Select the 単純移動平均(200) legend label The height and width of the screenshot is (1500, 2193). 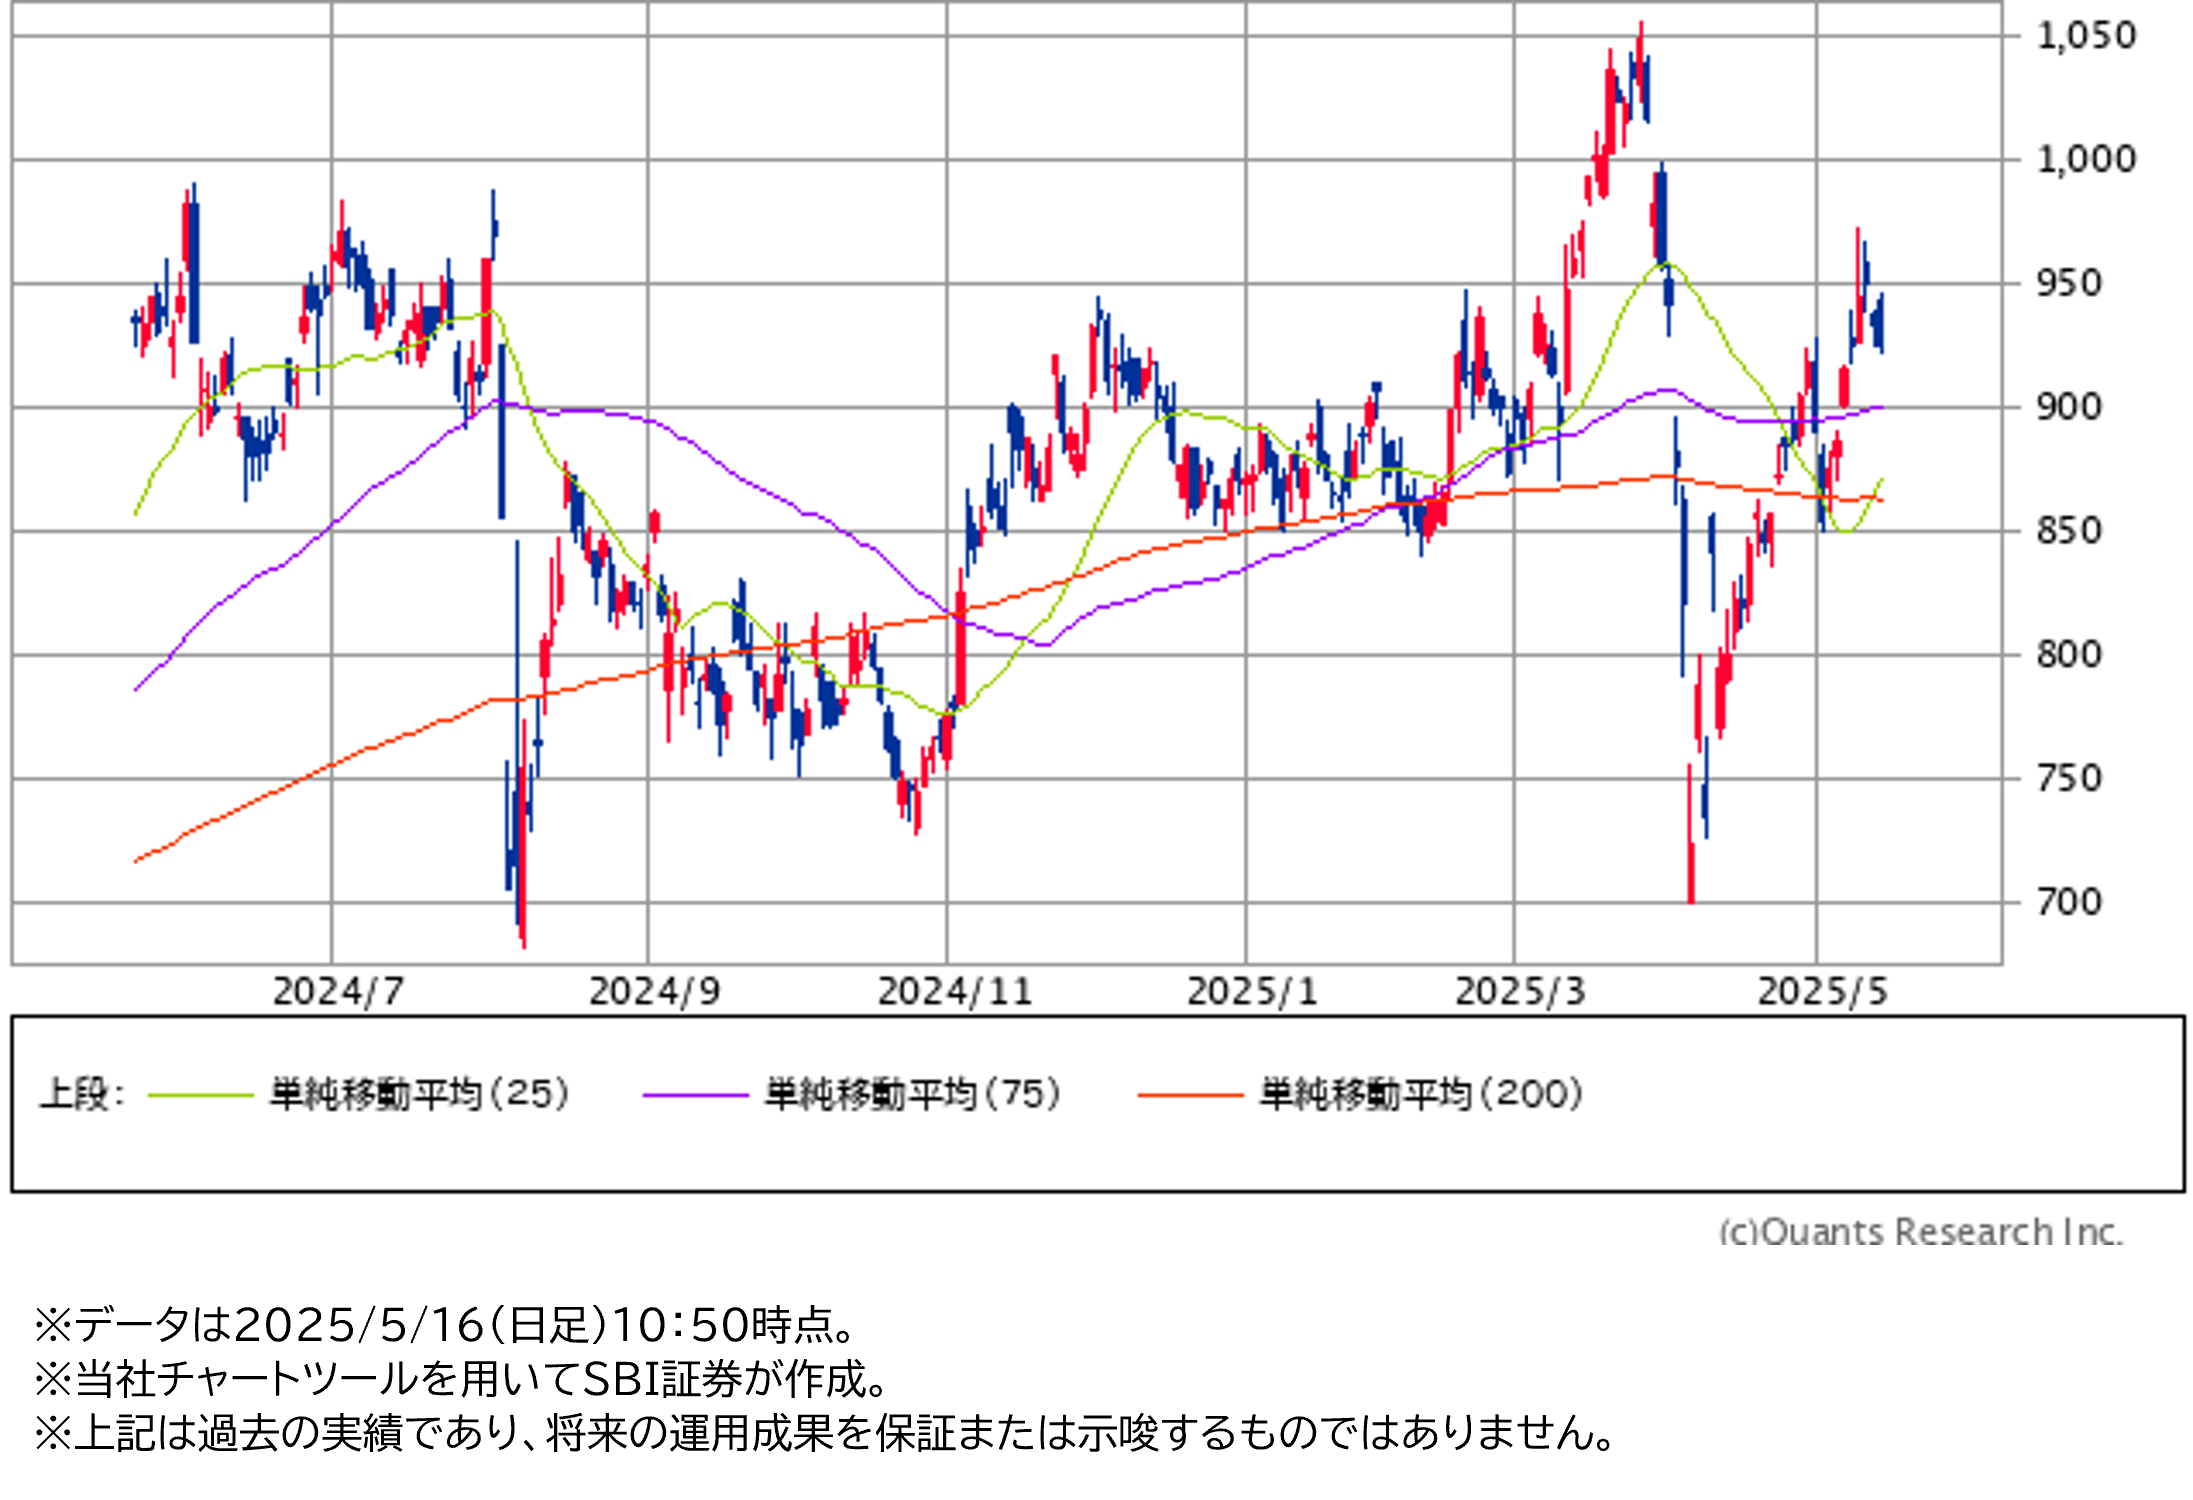1421,1094
